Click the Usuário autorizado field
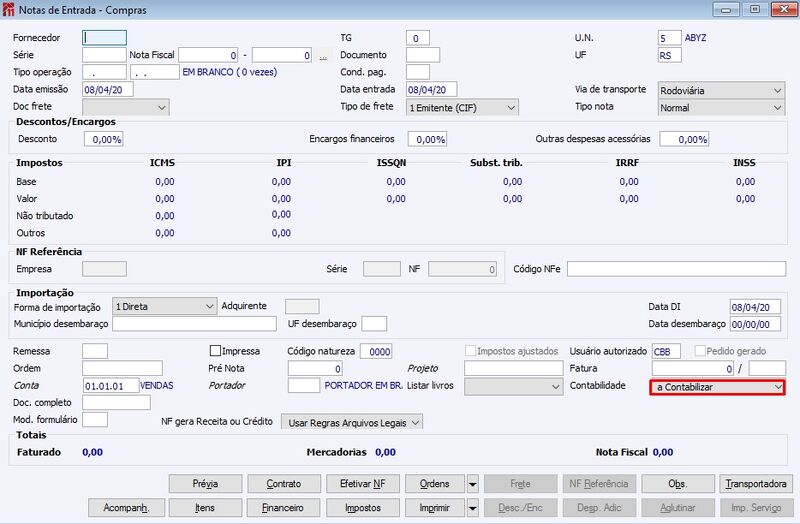The width and height of the screenshot is (800, 524). coord(666,351)
